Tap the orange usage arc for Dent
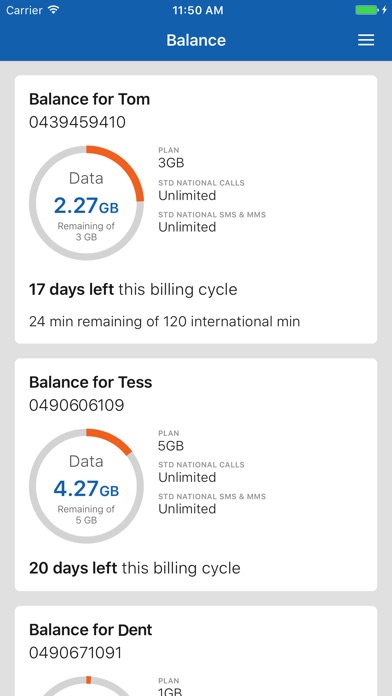 88,680
